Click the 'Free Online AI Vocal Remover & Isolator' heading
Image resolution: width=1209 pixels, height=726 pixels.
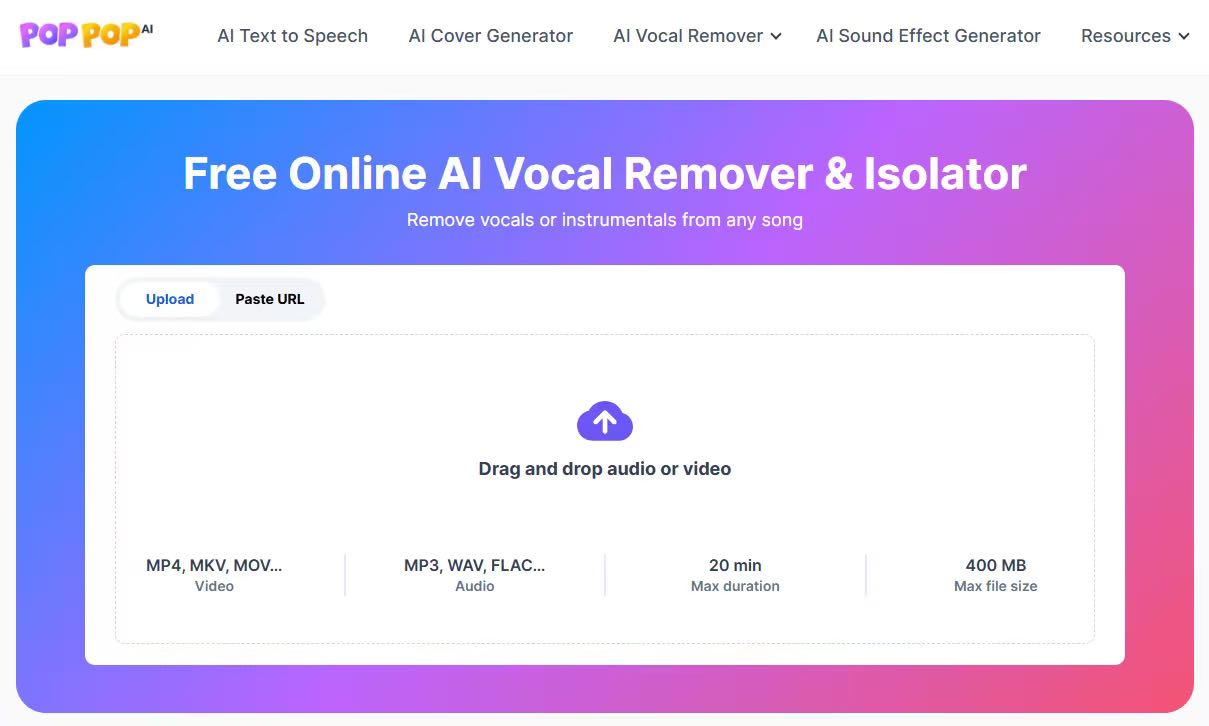(604, 174)
